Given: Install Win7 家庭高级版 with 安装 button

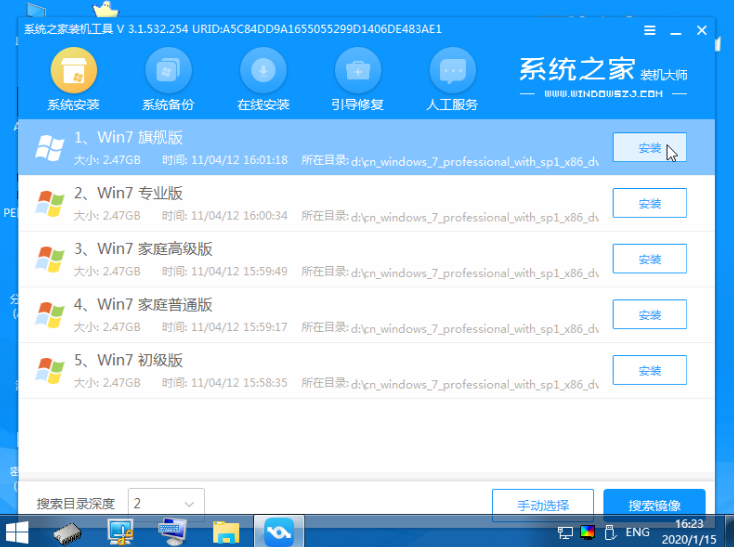Looking at the screenshot, I should click(649, 259).
